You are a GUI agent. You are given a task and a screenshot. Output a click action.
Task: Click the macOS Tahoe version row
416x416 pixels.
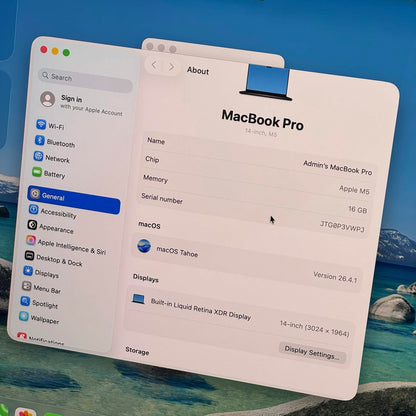point(247,263)
